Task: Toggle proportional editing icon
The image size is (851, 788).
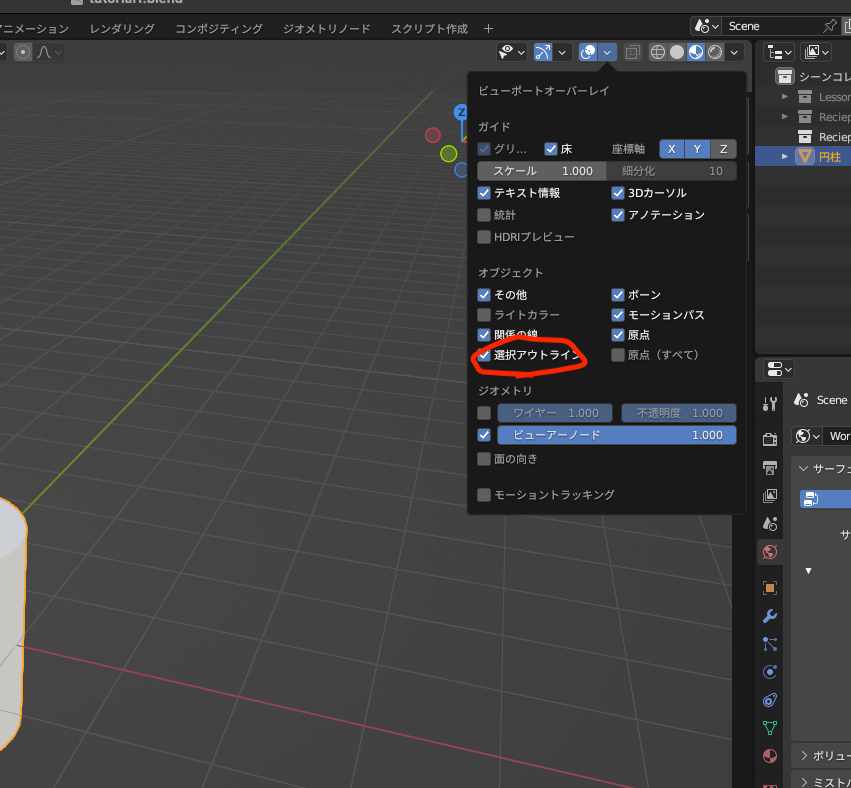Action: [x=23, y=52]
